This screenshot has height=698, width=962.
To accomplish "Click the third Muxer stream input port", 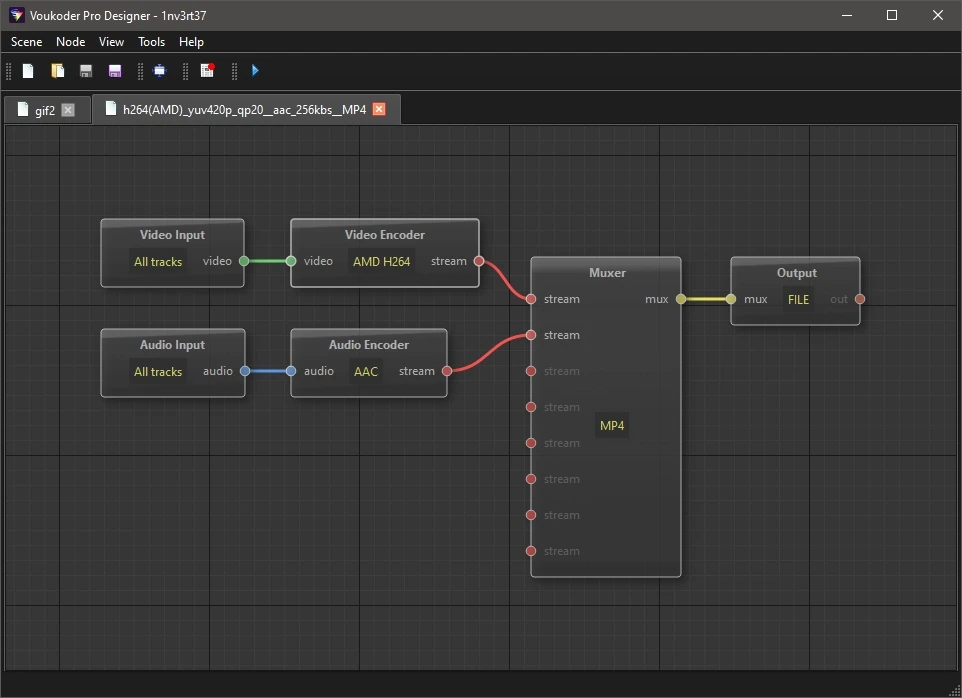I will 531,371.
